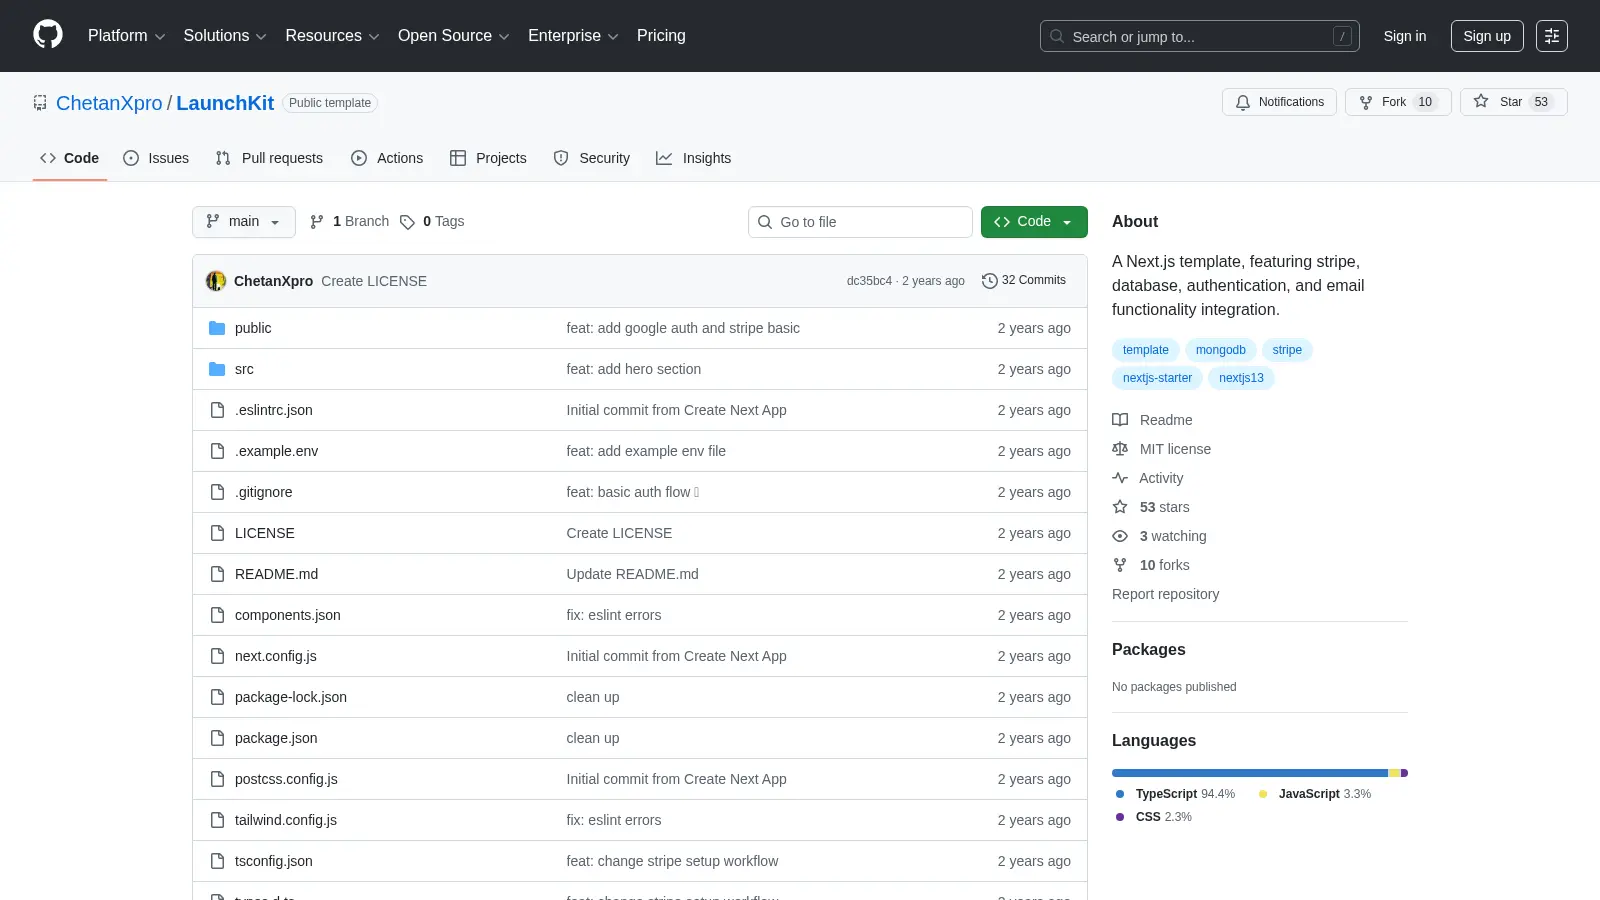Viewport: 1600px width, 900px height.
Task: Expand the Platform menu
Action: point(126,36)
